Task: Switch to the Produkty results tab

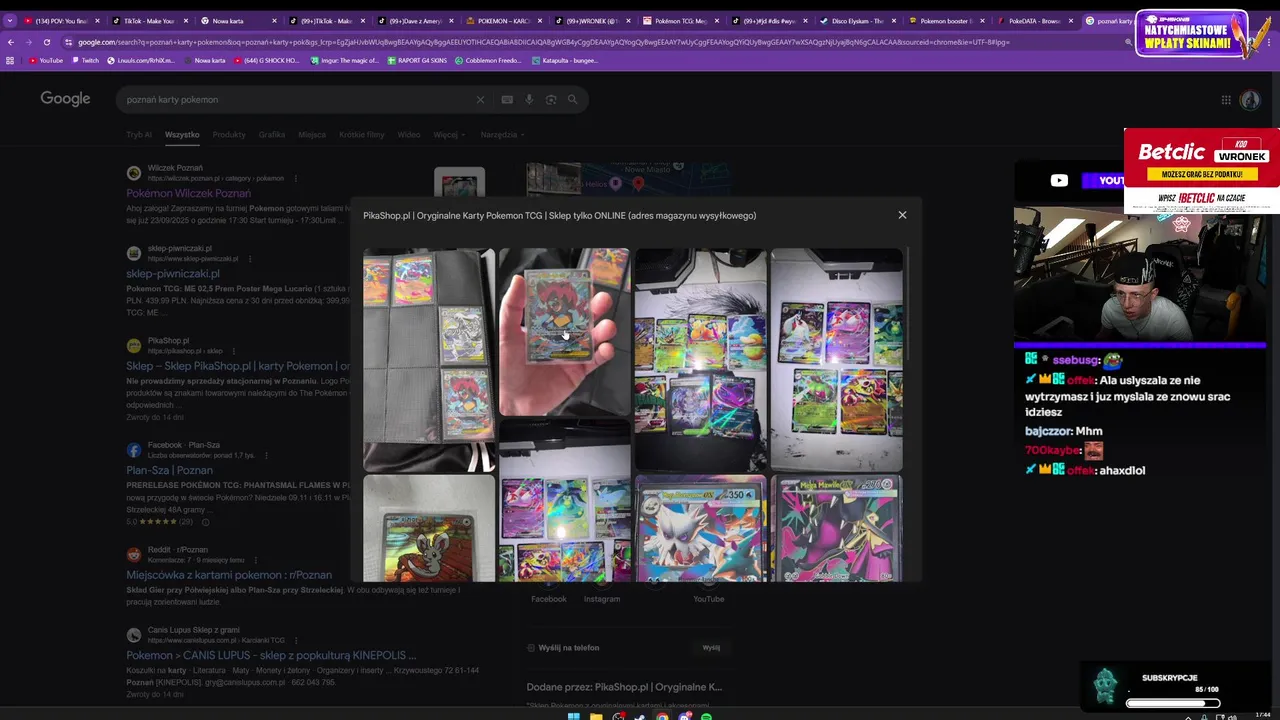Action: 229,134
